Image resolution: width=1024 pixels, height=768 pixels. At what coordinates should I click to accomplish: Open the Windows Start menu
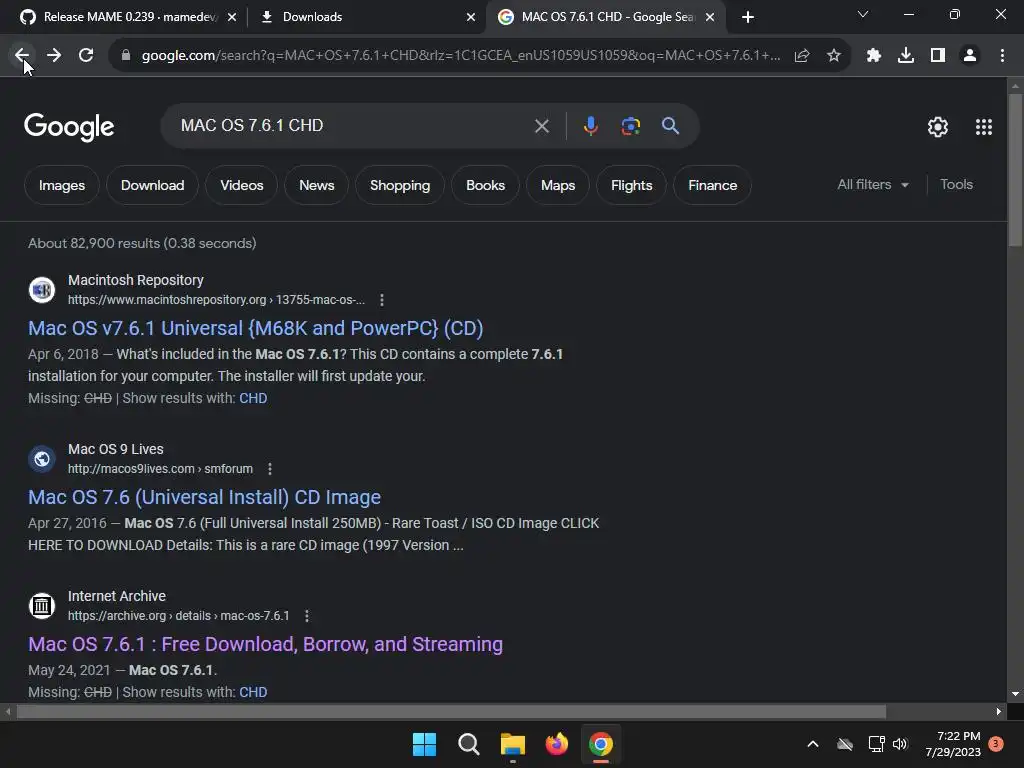point(424,744)
